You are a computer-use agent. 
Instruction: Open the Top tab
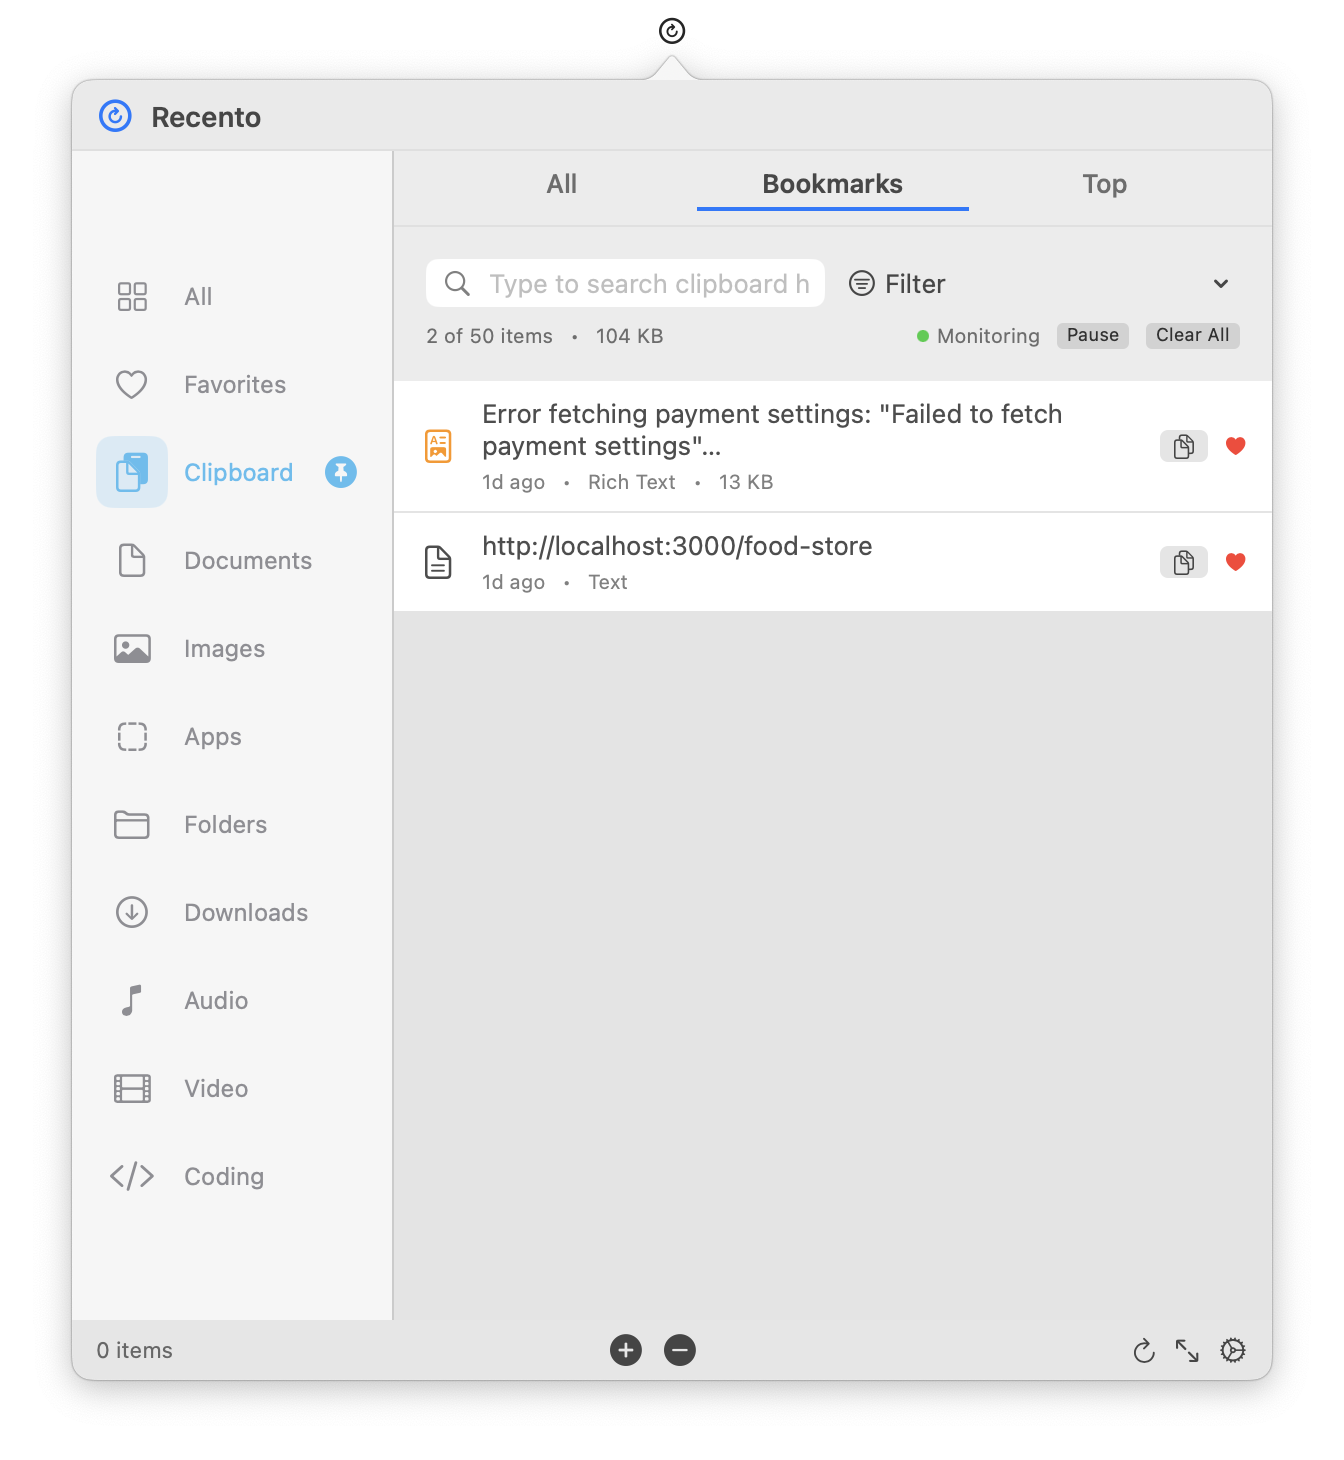coord(1104,184)
